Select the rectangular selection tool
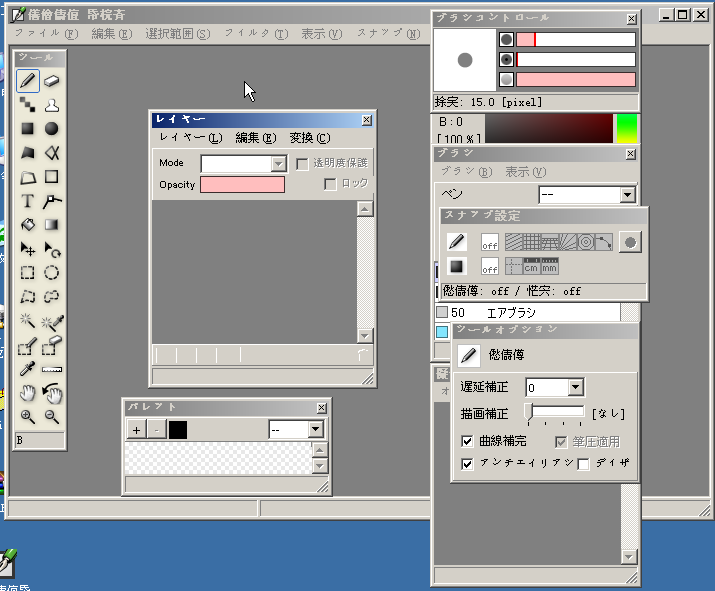This screenshot has height=591, width=715. 27,273
